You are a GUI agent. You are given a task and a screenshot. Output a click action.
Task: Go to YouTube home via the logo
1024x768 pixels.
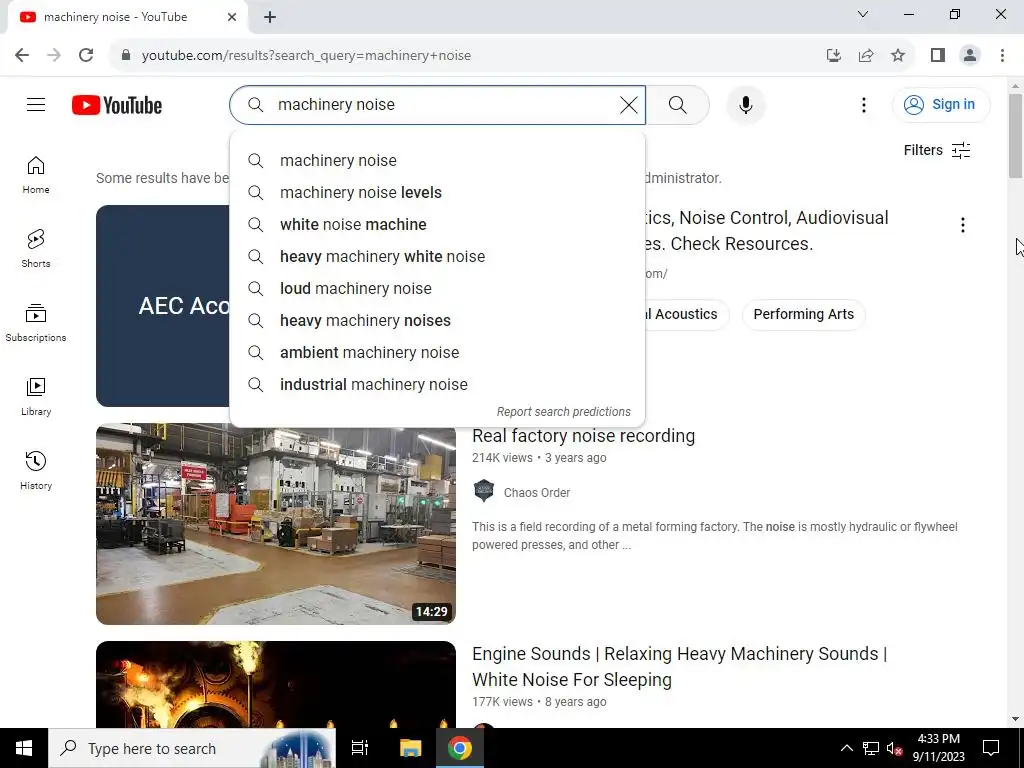tap(117, 105)
